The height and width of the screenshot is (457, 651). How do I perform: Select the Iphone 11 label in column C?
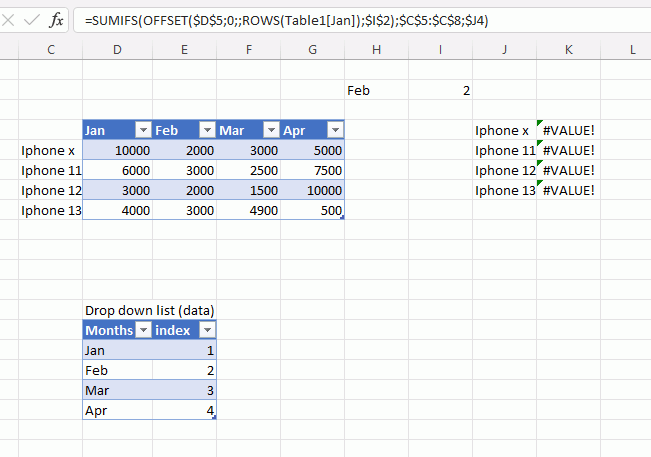point(51,170)
